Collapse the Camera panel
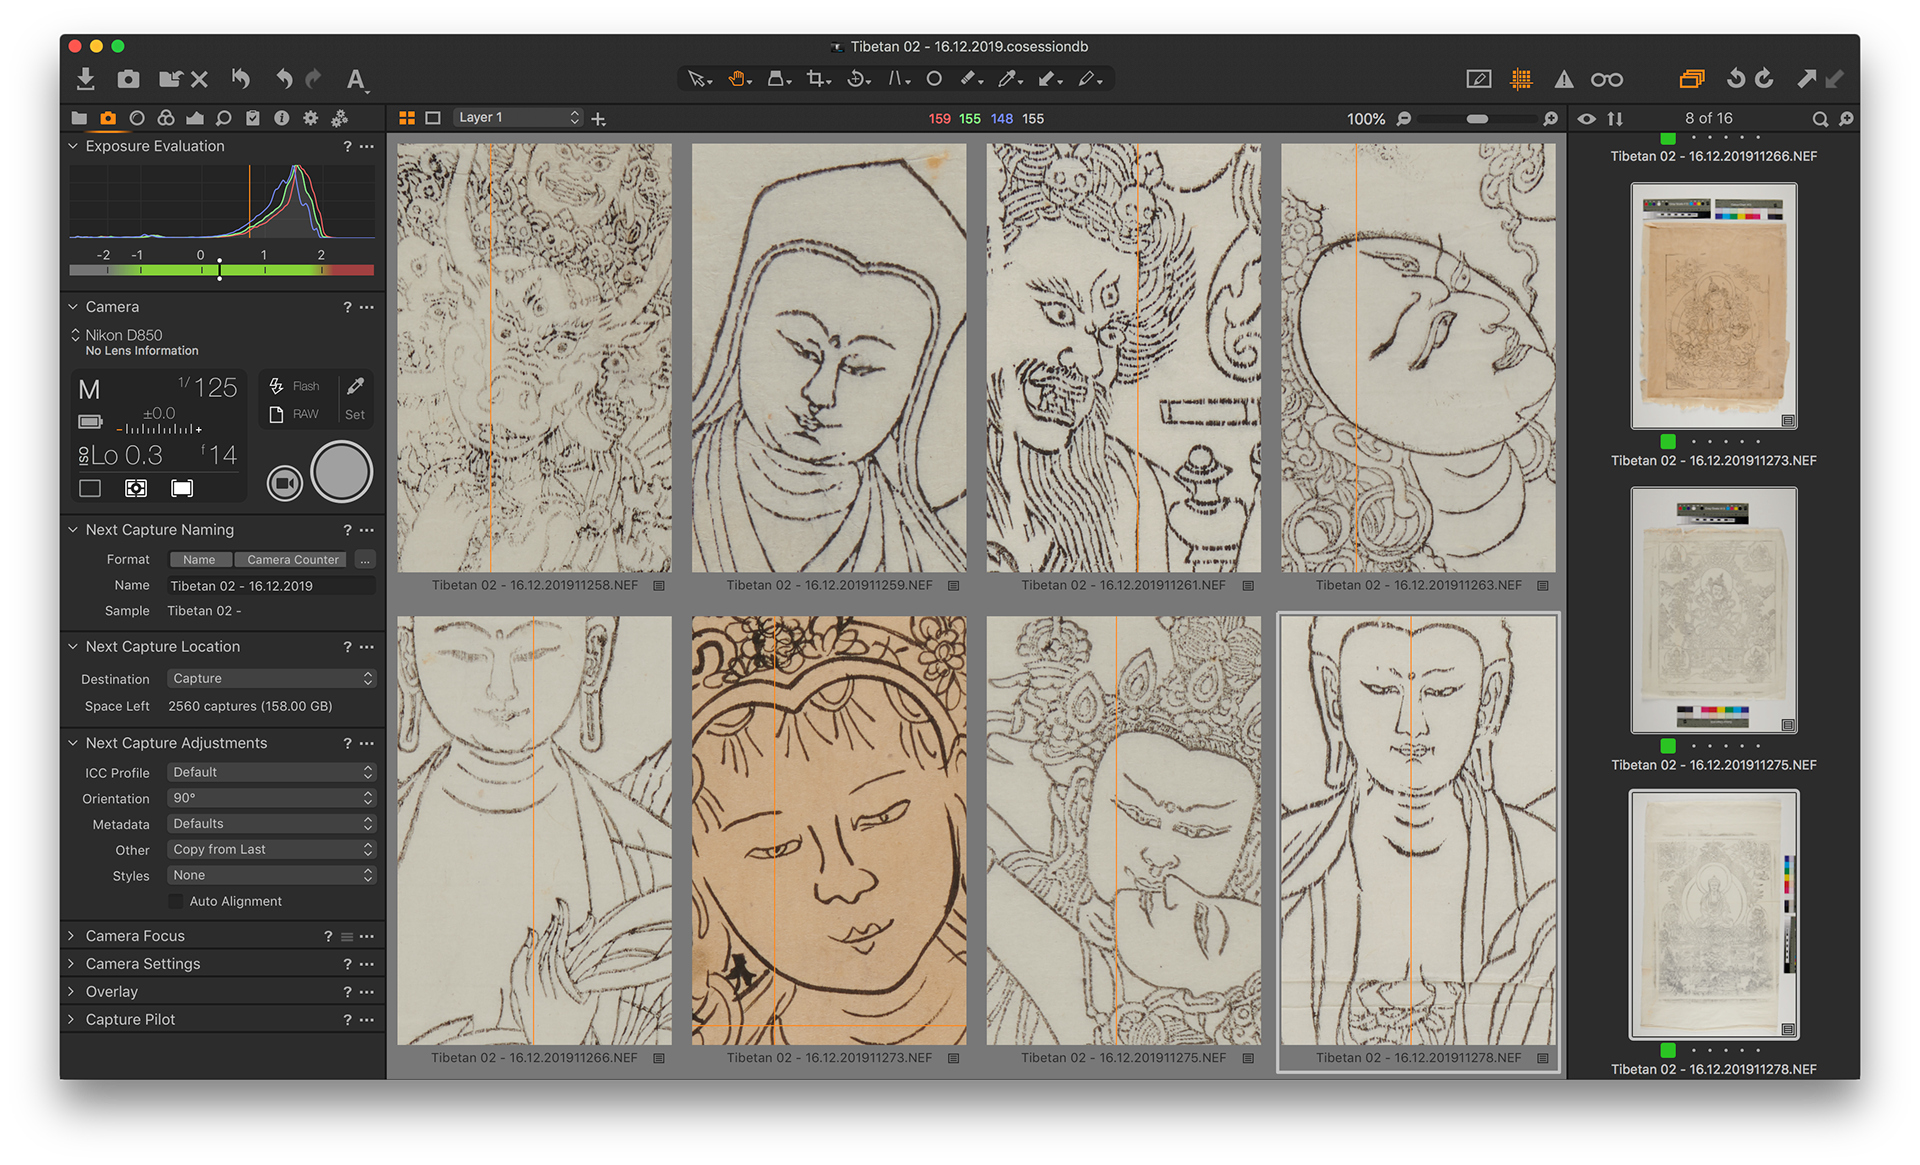The image size is (1920, 1165). click(72, 307)
